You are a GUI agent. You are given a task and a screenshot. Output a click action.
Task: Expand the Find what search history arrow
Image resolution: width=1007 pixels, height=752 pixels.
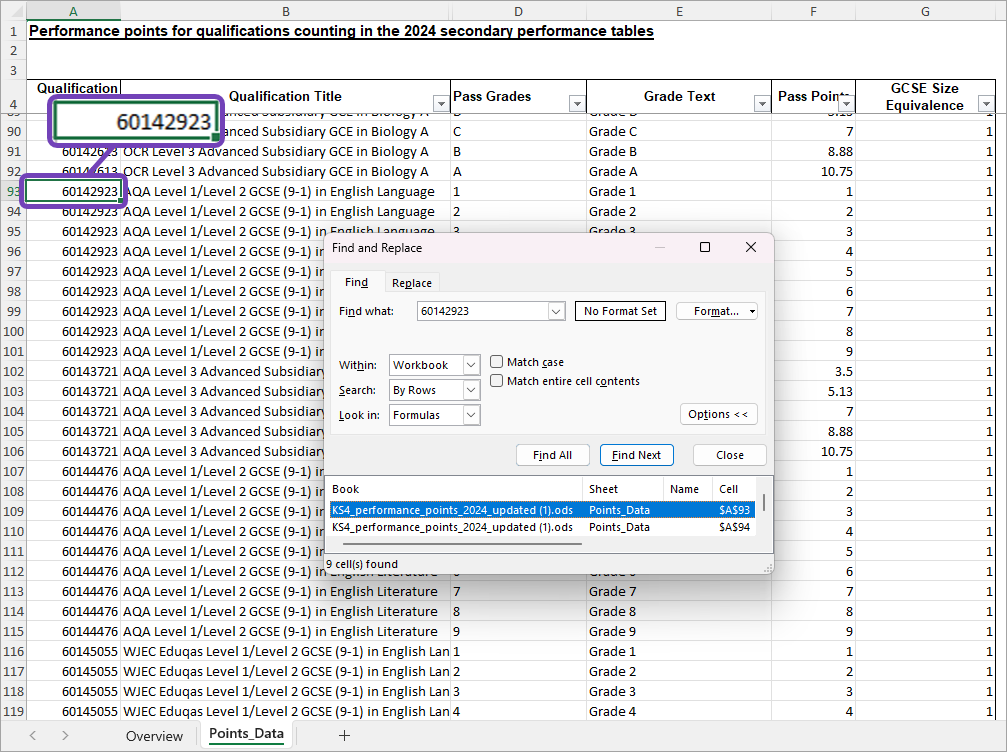pyautogui.click(x=556, y=311)
